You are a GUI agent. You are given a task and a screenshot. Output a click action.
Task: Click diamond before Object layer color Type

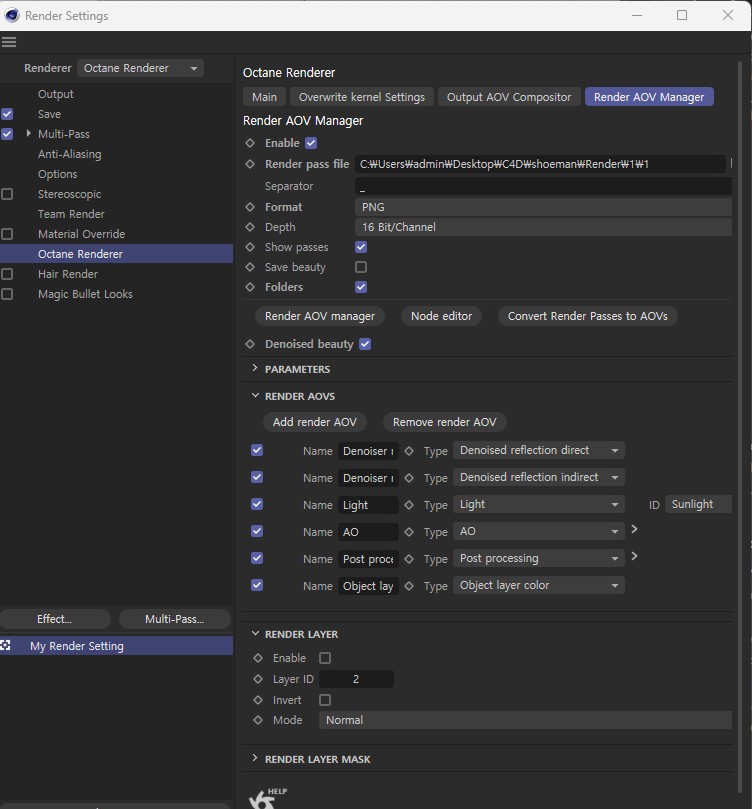click(409, 586)
